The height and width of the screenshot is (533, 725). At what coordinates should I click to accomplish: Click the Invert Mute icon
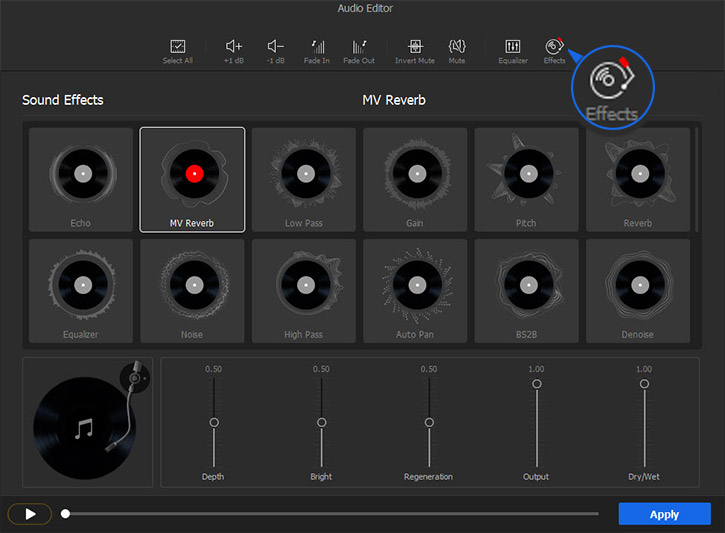[x=415, y=47]
